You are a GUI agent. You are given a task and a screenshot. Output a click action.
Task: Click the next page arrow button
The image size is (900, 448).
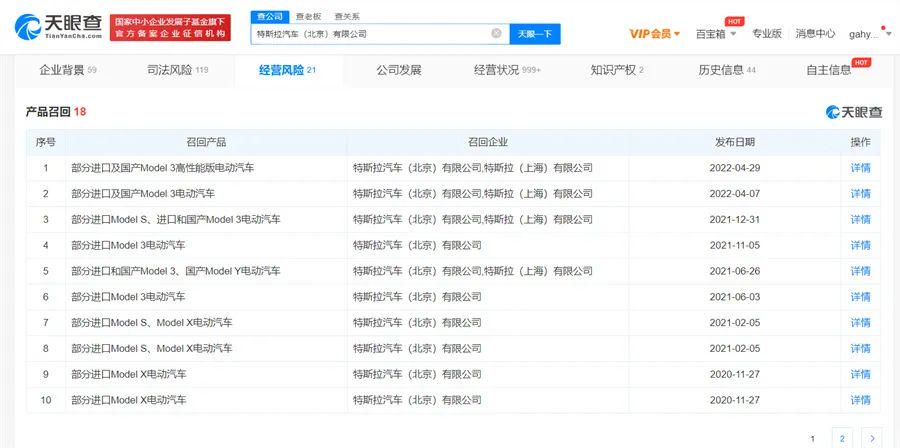(x=872, y=439)
